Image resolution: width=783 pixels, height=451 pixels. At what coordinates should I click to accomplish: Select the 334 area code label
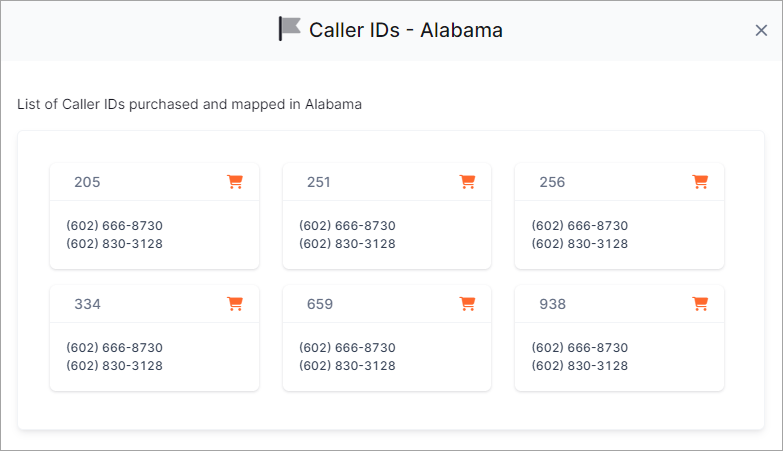coord(87,304)
